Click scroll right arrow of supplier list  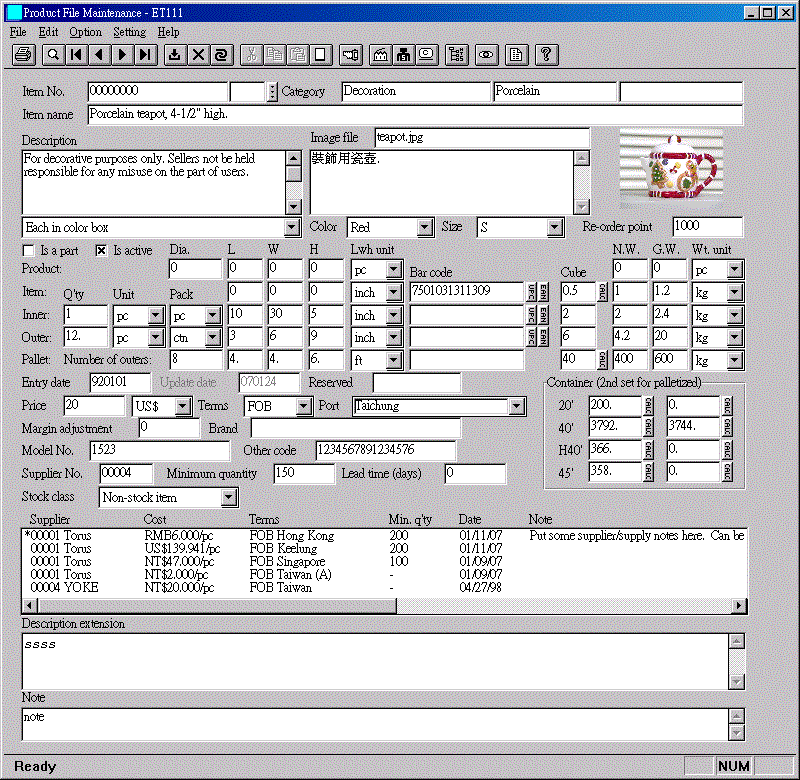(x=739, y=606)
